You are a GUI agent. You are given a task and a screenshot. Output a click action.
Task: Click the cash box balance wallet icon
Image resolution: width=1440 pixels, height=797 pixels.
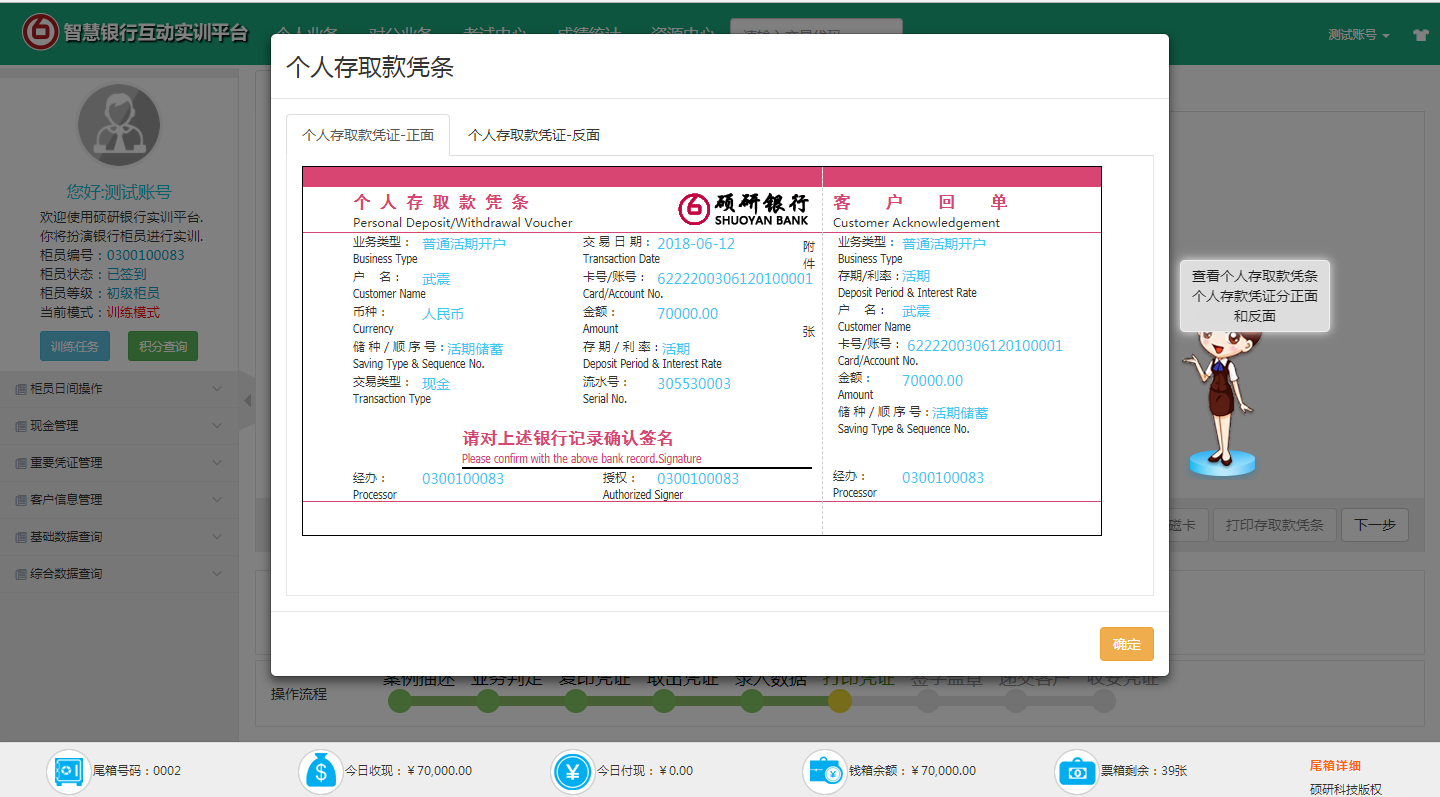coord(825,771)
